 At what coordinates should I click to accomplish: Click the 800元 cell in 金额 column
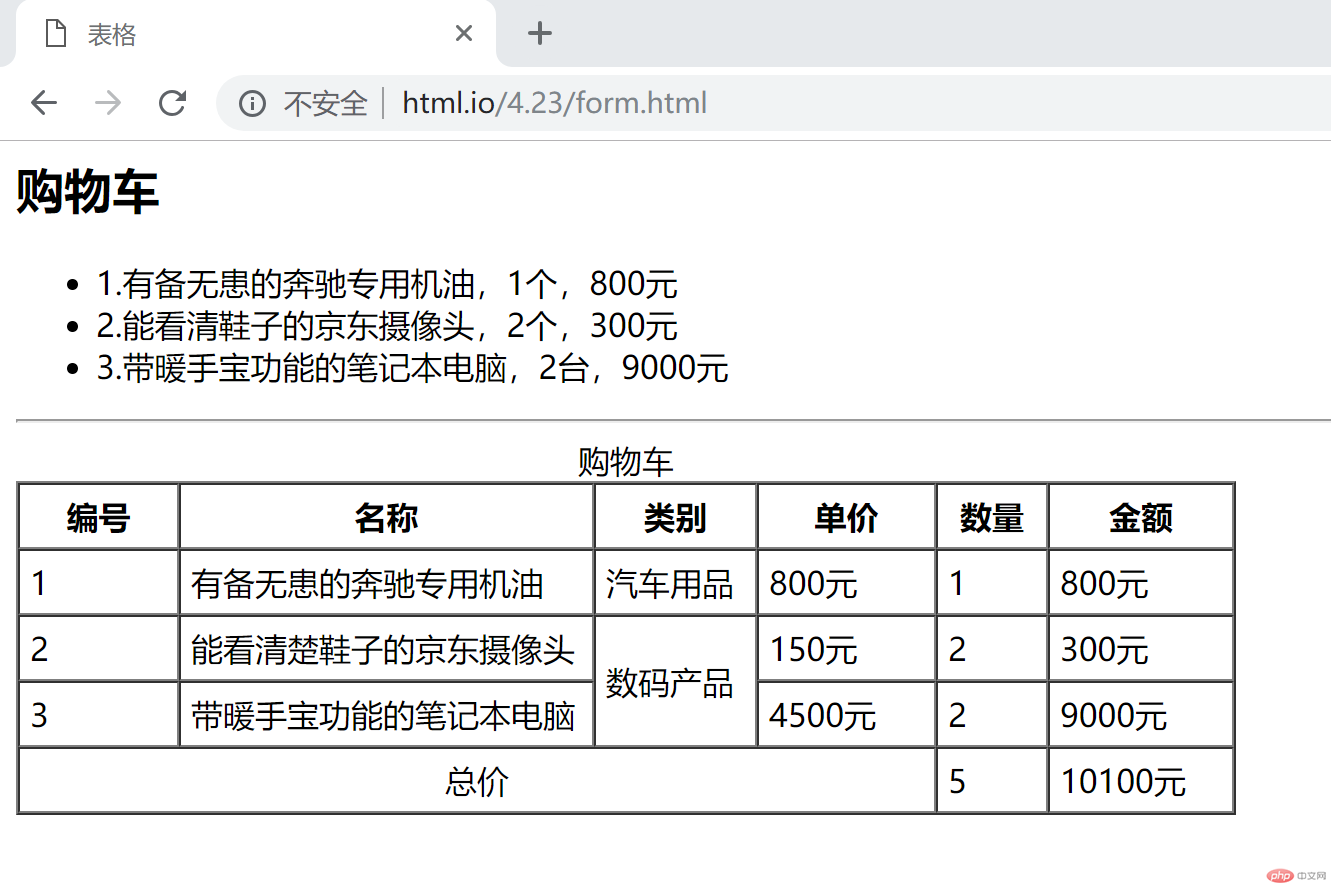[1141, 584]
